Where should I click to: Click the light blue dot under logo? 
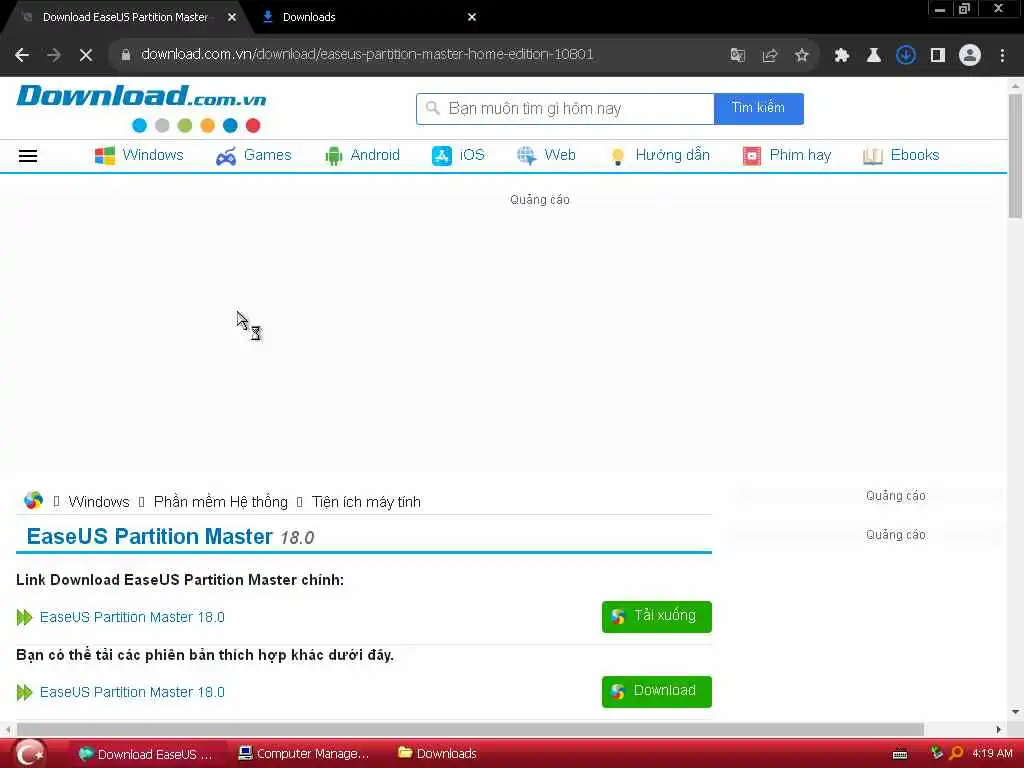click(x=139, y=125)
